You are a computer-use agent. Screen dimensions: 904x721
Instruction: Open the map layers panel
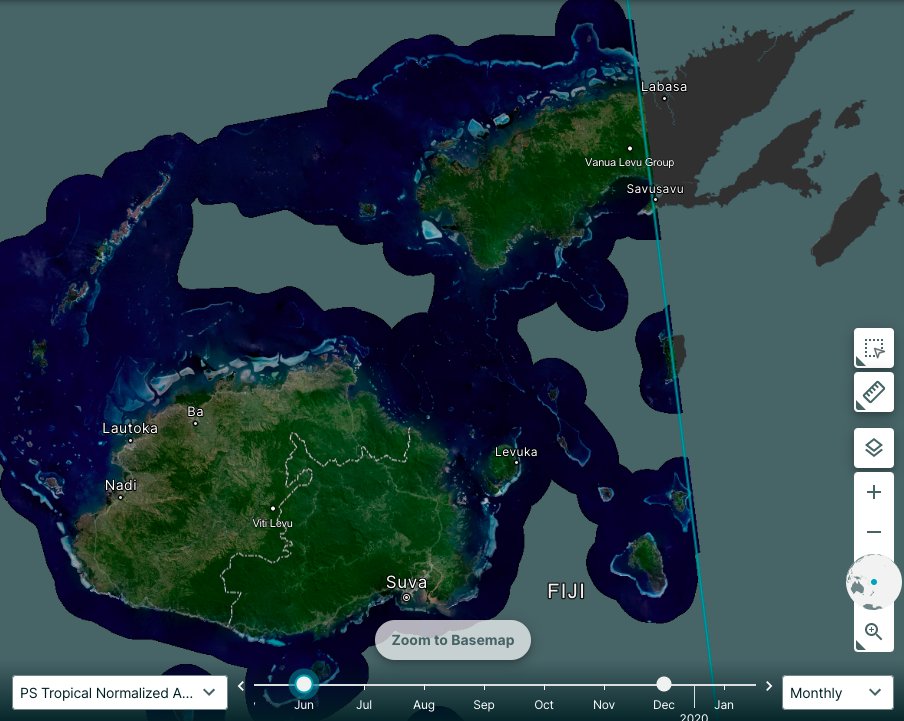pos(873,447)
